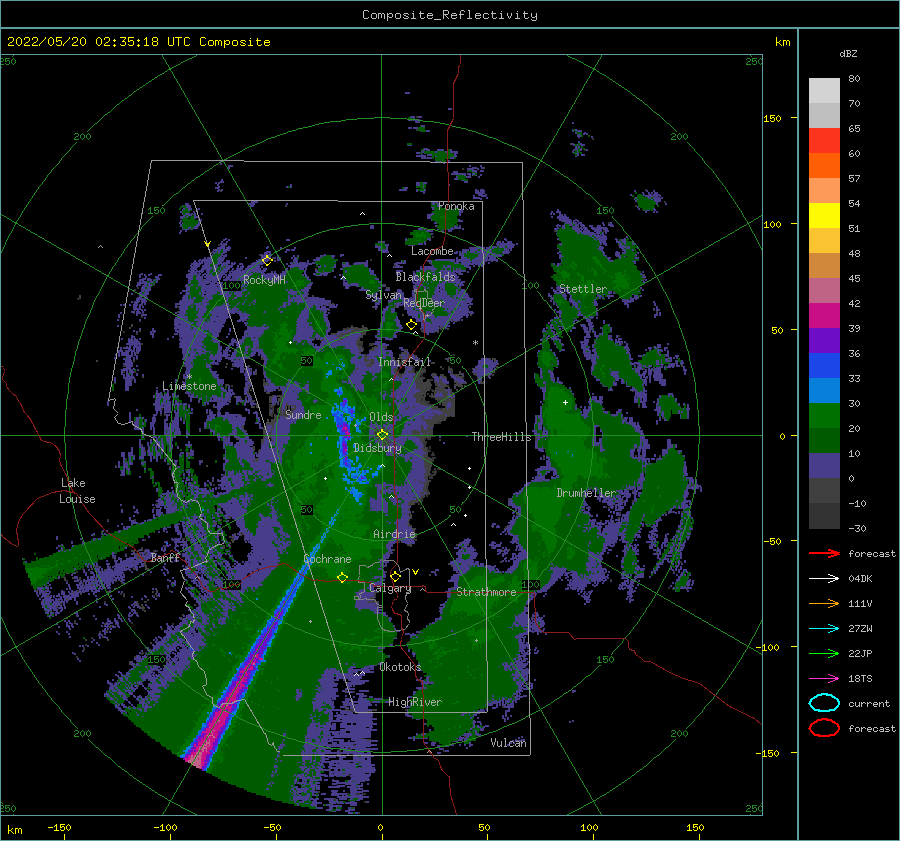Click the Cochrane label

click(x=327, y=559)
